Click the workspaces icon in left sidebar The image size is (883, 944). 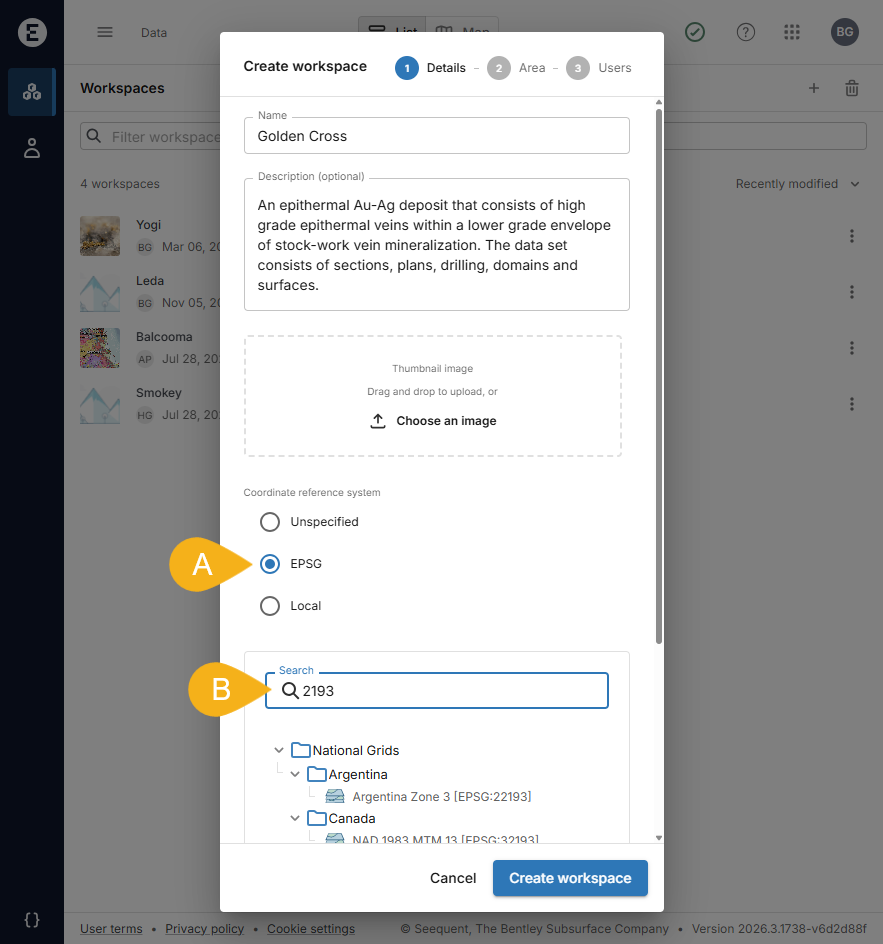(32, 92)
